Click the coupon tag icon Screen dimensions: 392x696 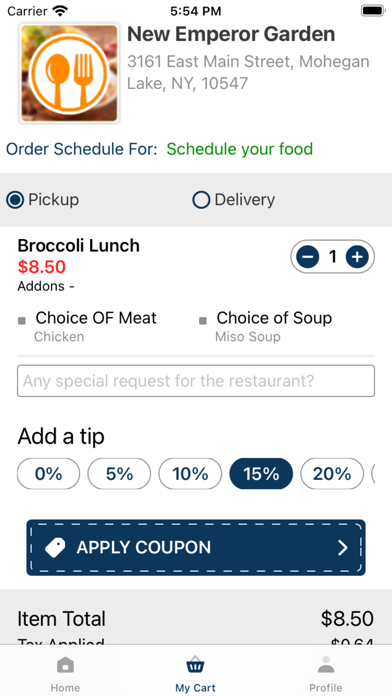pos(55,548)
